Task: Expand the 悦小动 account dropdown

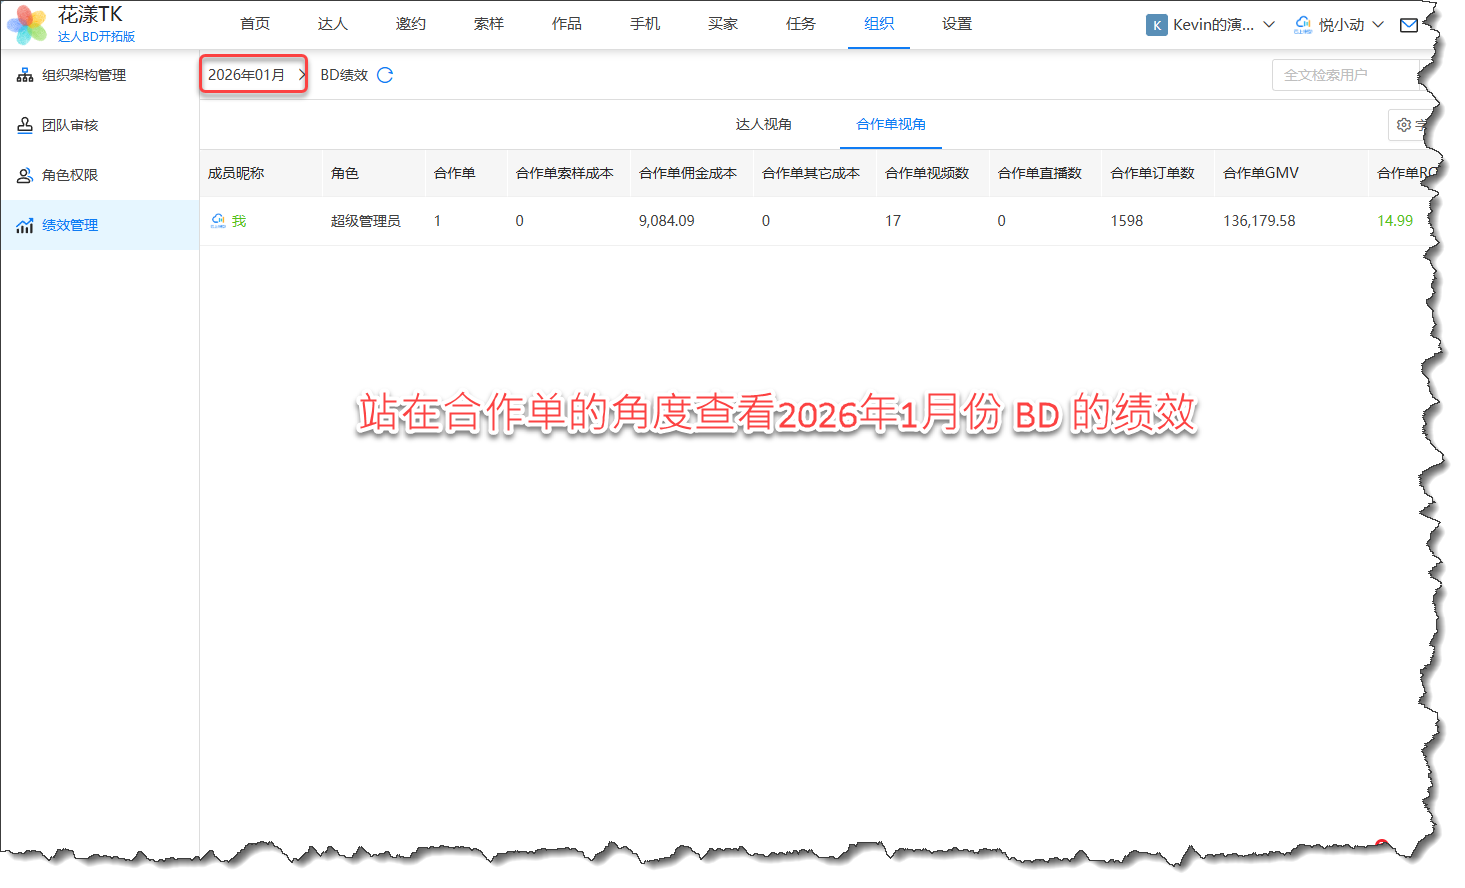Action: [x=1377, y=25]
